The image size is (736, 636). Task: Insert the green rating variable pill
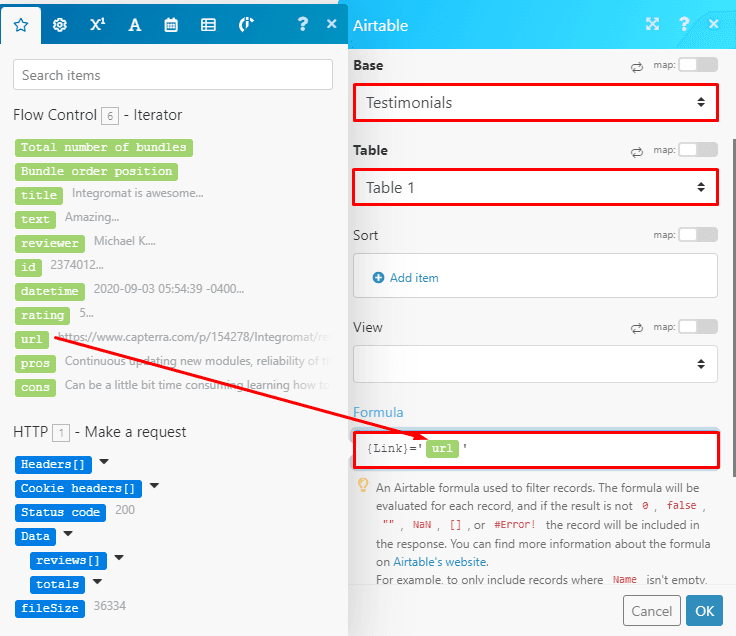(44, 315)
